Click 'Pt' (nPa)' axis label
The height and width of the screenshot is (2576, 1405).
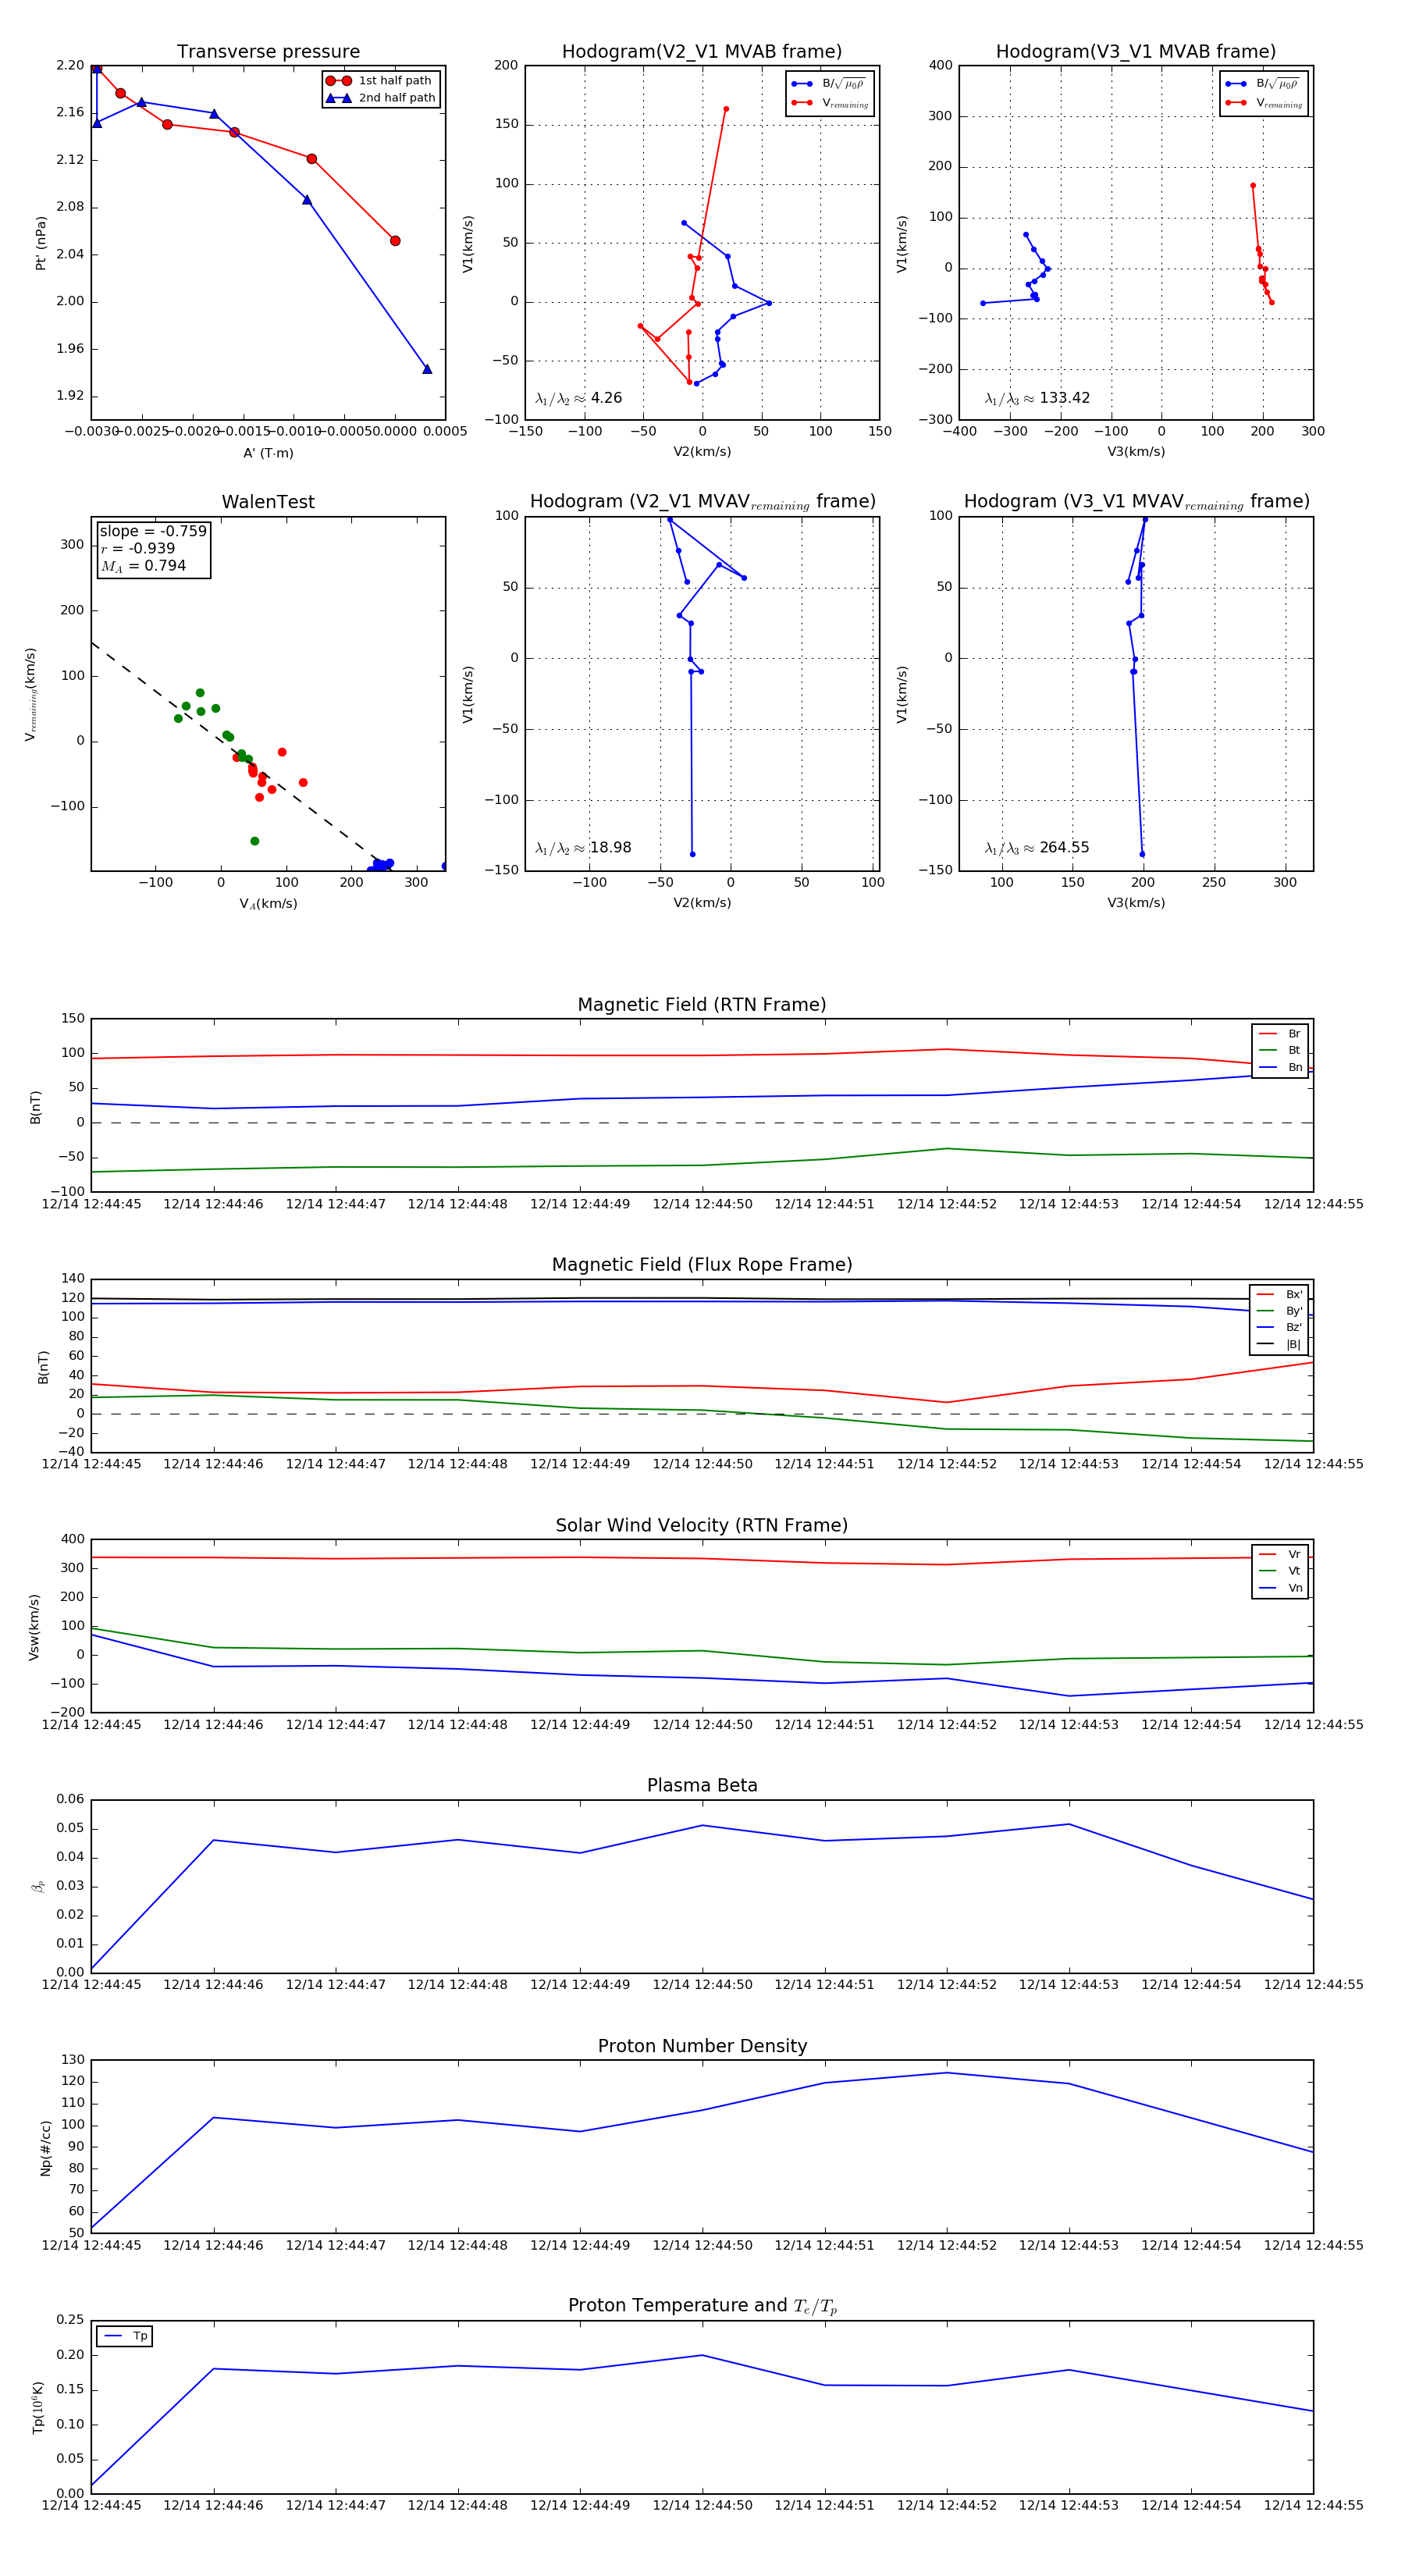(x=41, y=243)
